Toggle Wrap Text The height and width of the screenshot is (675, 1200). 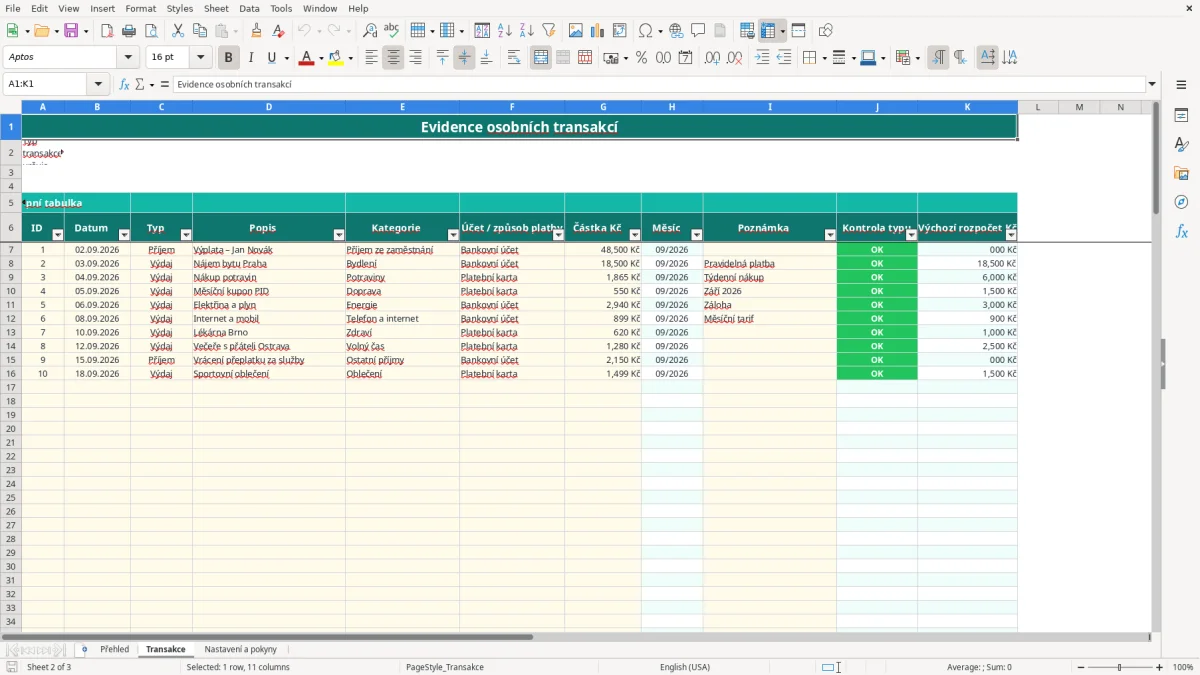coord(514,58)
